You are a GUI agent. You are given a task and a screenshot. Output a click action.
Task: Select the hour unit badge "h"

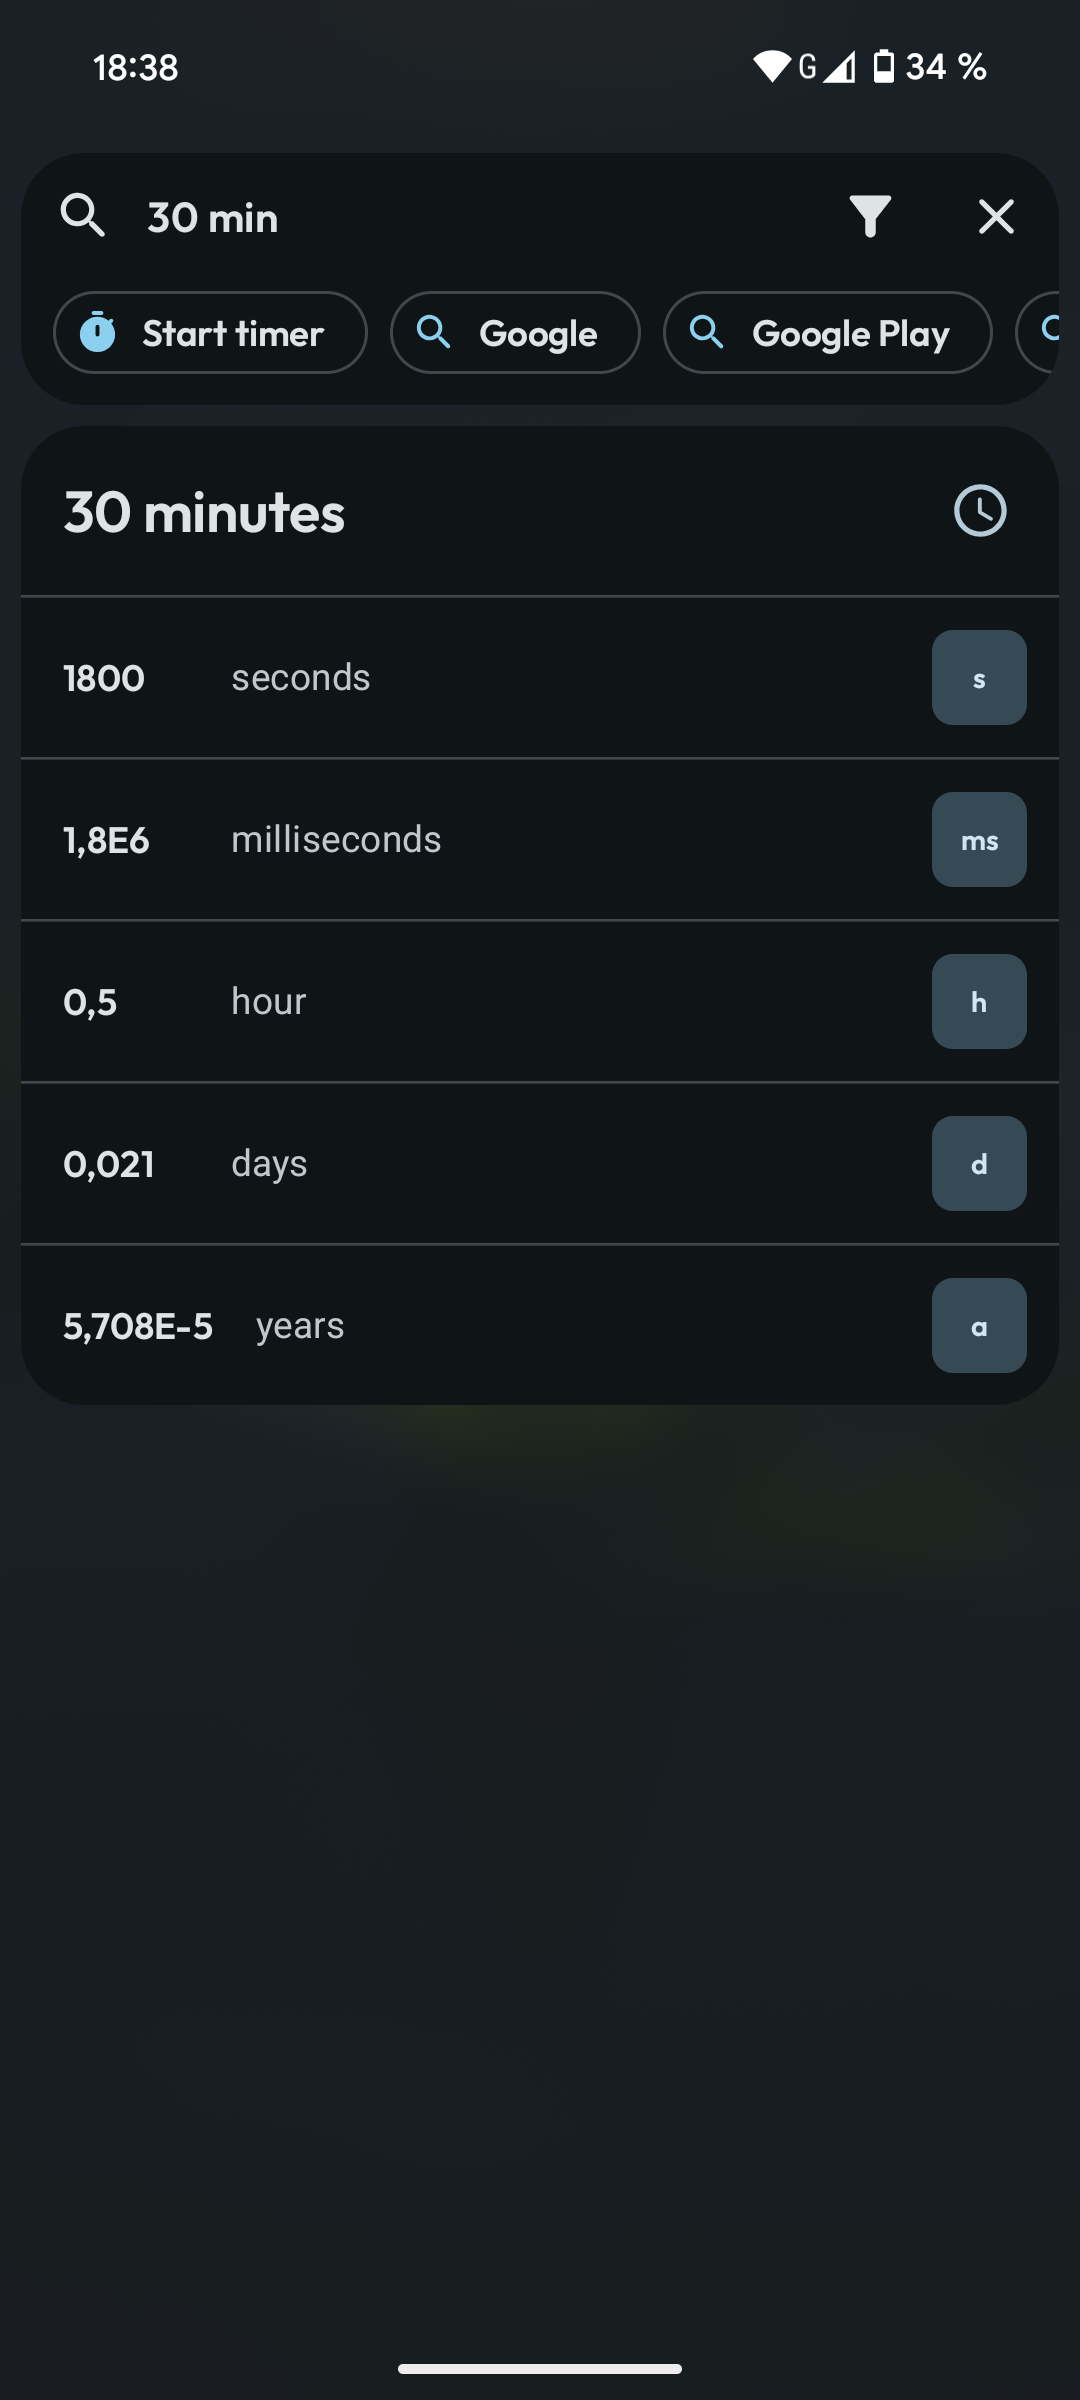coord(979,1001)
